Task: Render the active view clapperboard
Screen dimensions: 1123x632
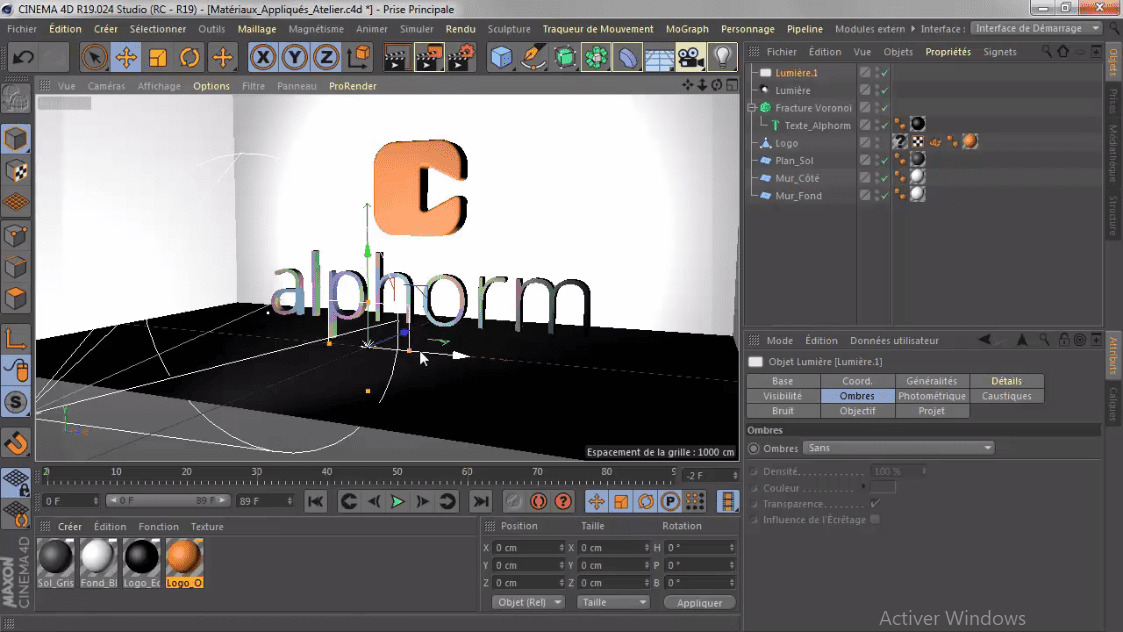Action: [395, 57]
